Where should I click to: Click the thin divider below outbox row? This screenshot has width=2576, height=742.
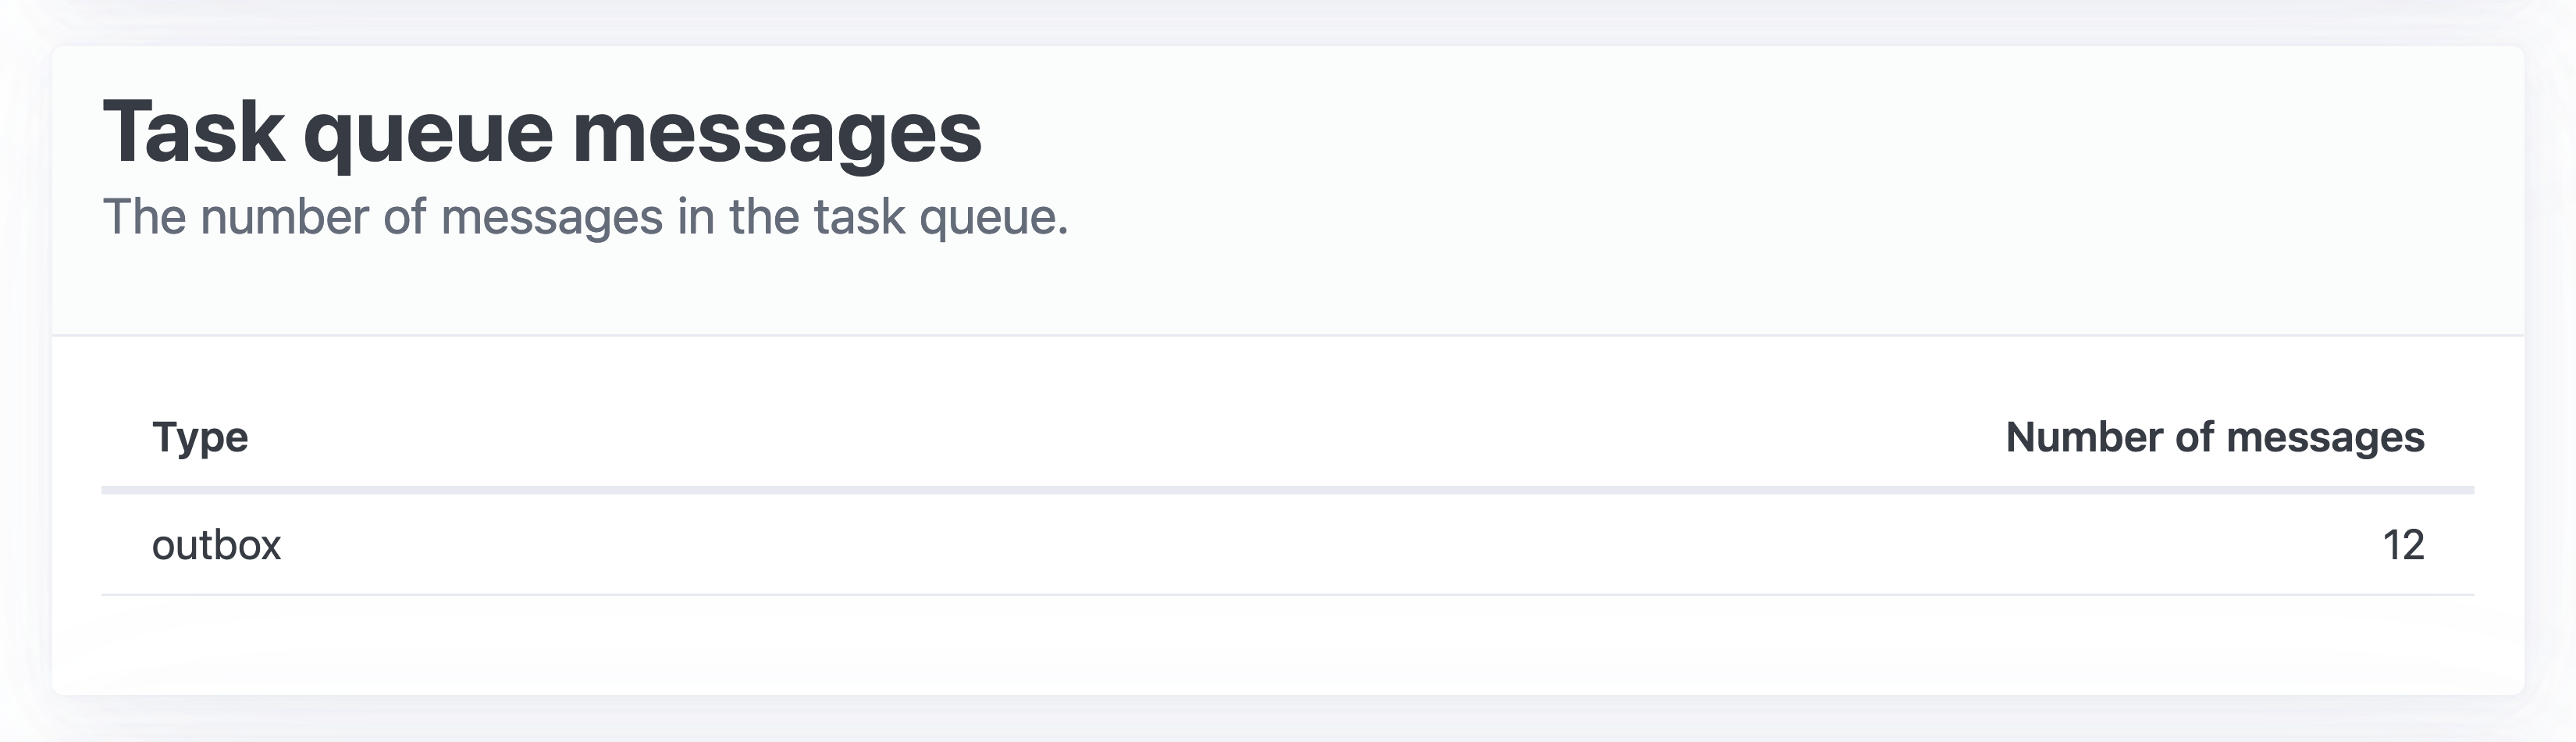coord(1288,595)
